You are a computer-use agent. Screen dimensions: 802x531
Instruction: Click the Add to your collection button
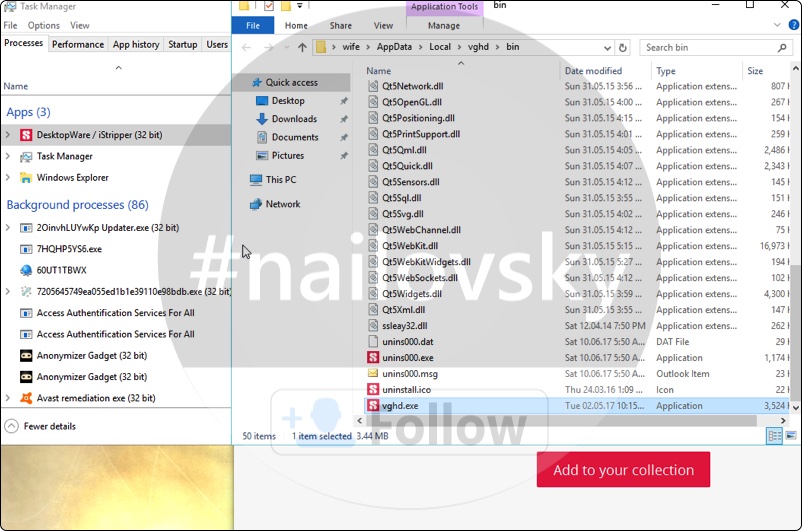pyautogui.click(x=623, y=470)
